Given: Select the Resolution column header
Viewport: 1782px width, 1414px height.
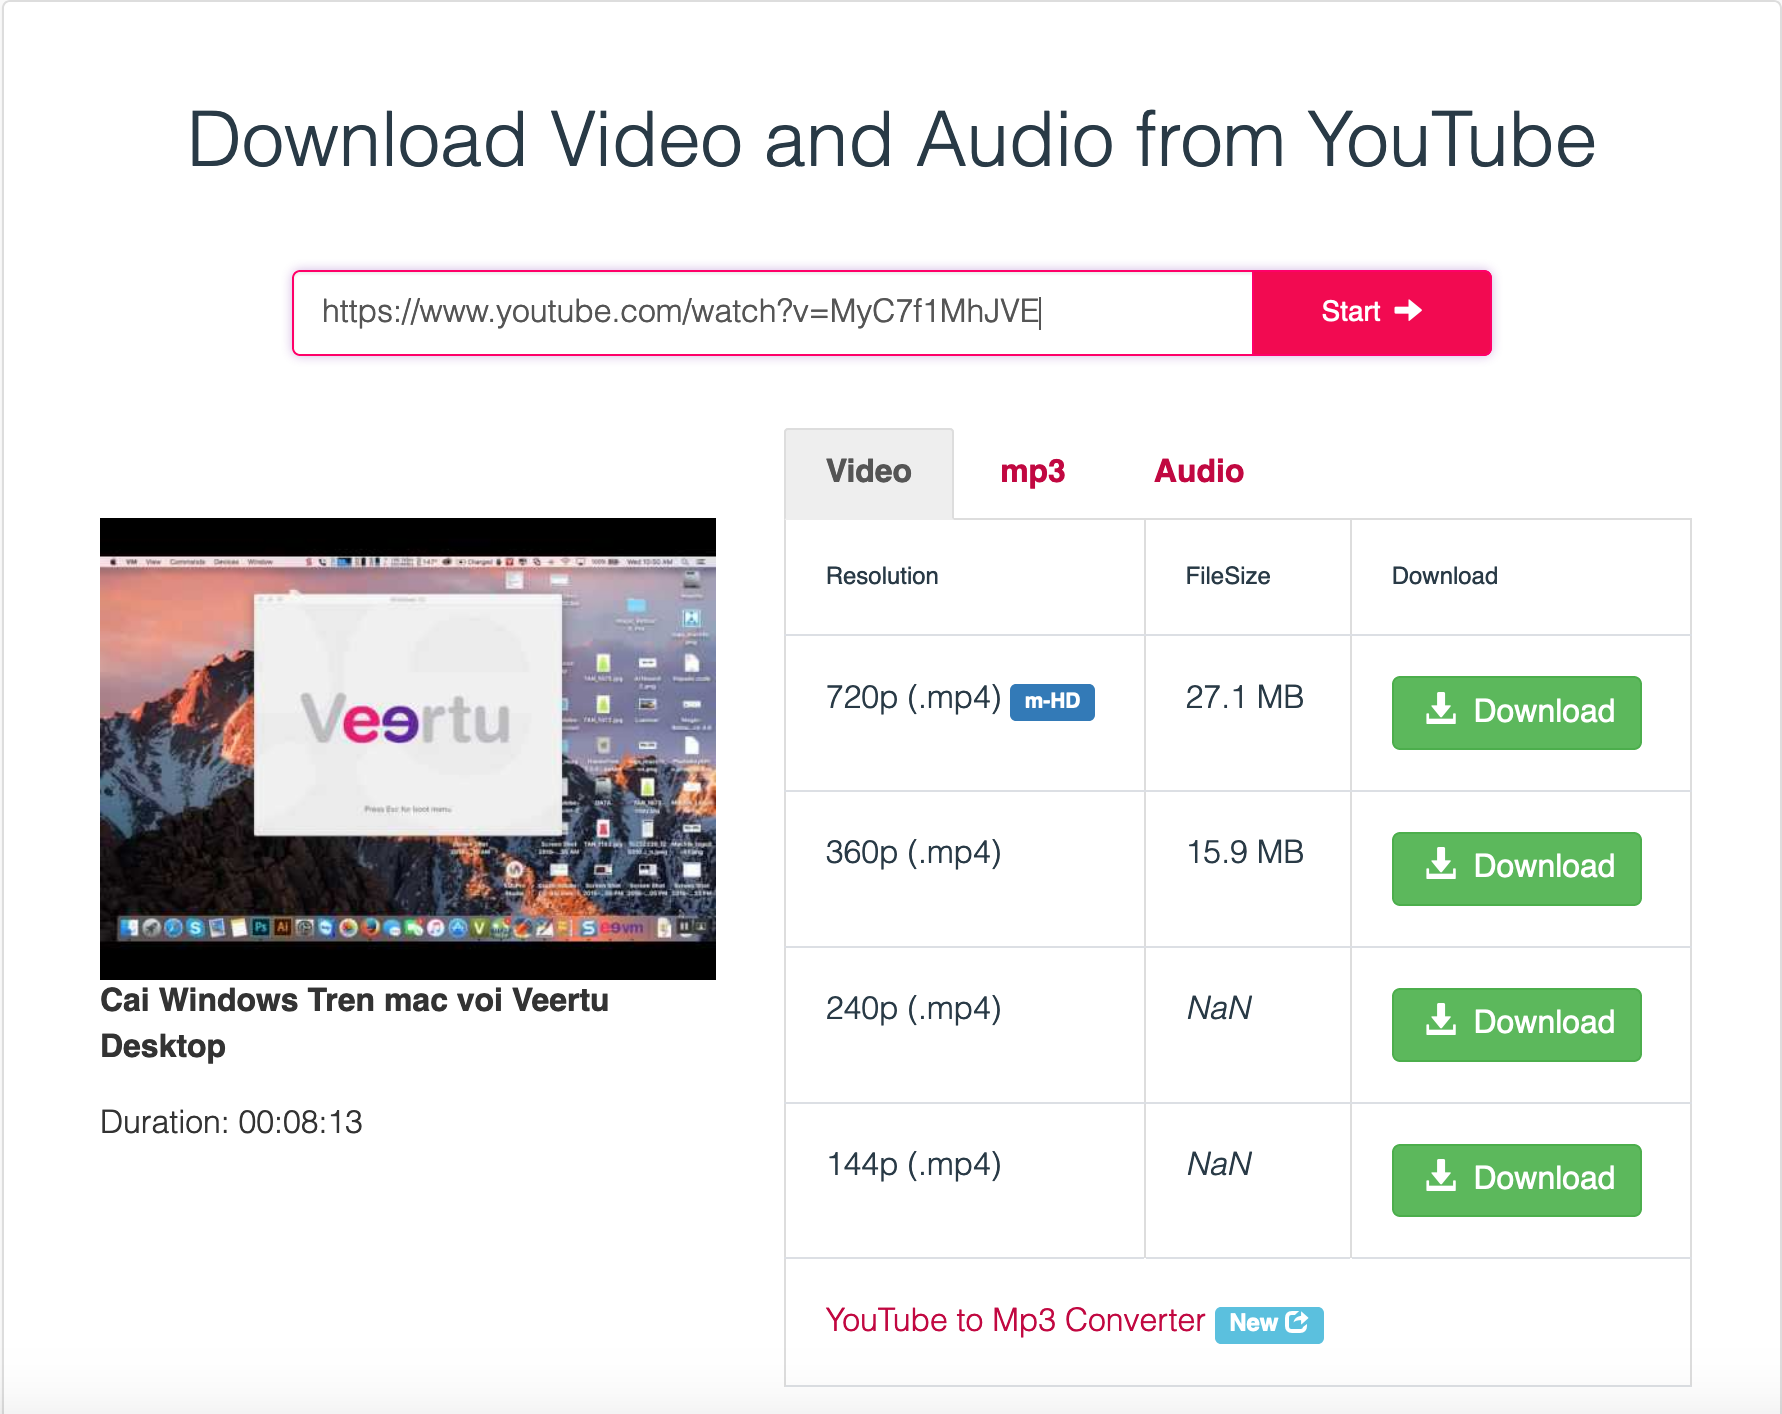Looking at the screenshot, I should (x=881, y=576).
